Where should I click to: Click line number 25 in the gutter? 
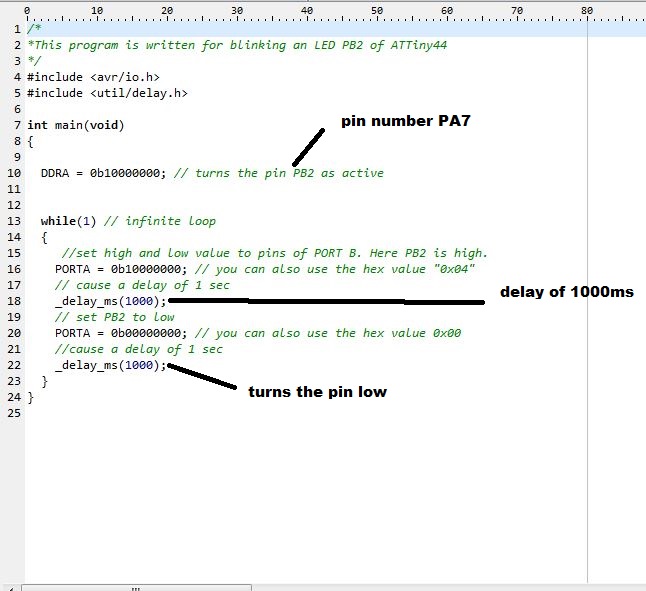[x=14, y=413]
